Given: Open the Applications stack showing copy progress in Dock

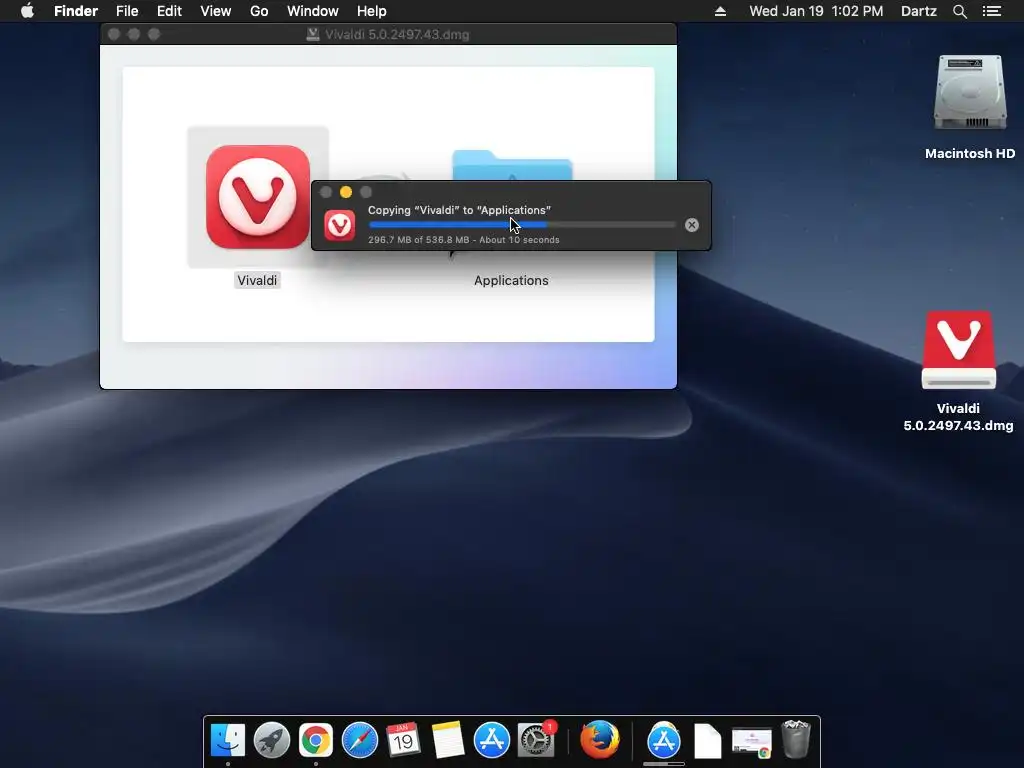Looking at the screenshot, I should [x=664, y=741].
